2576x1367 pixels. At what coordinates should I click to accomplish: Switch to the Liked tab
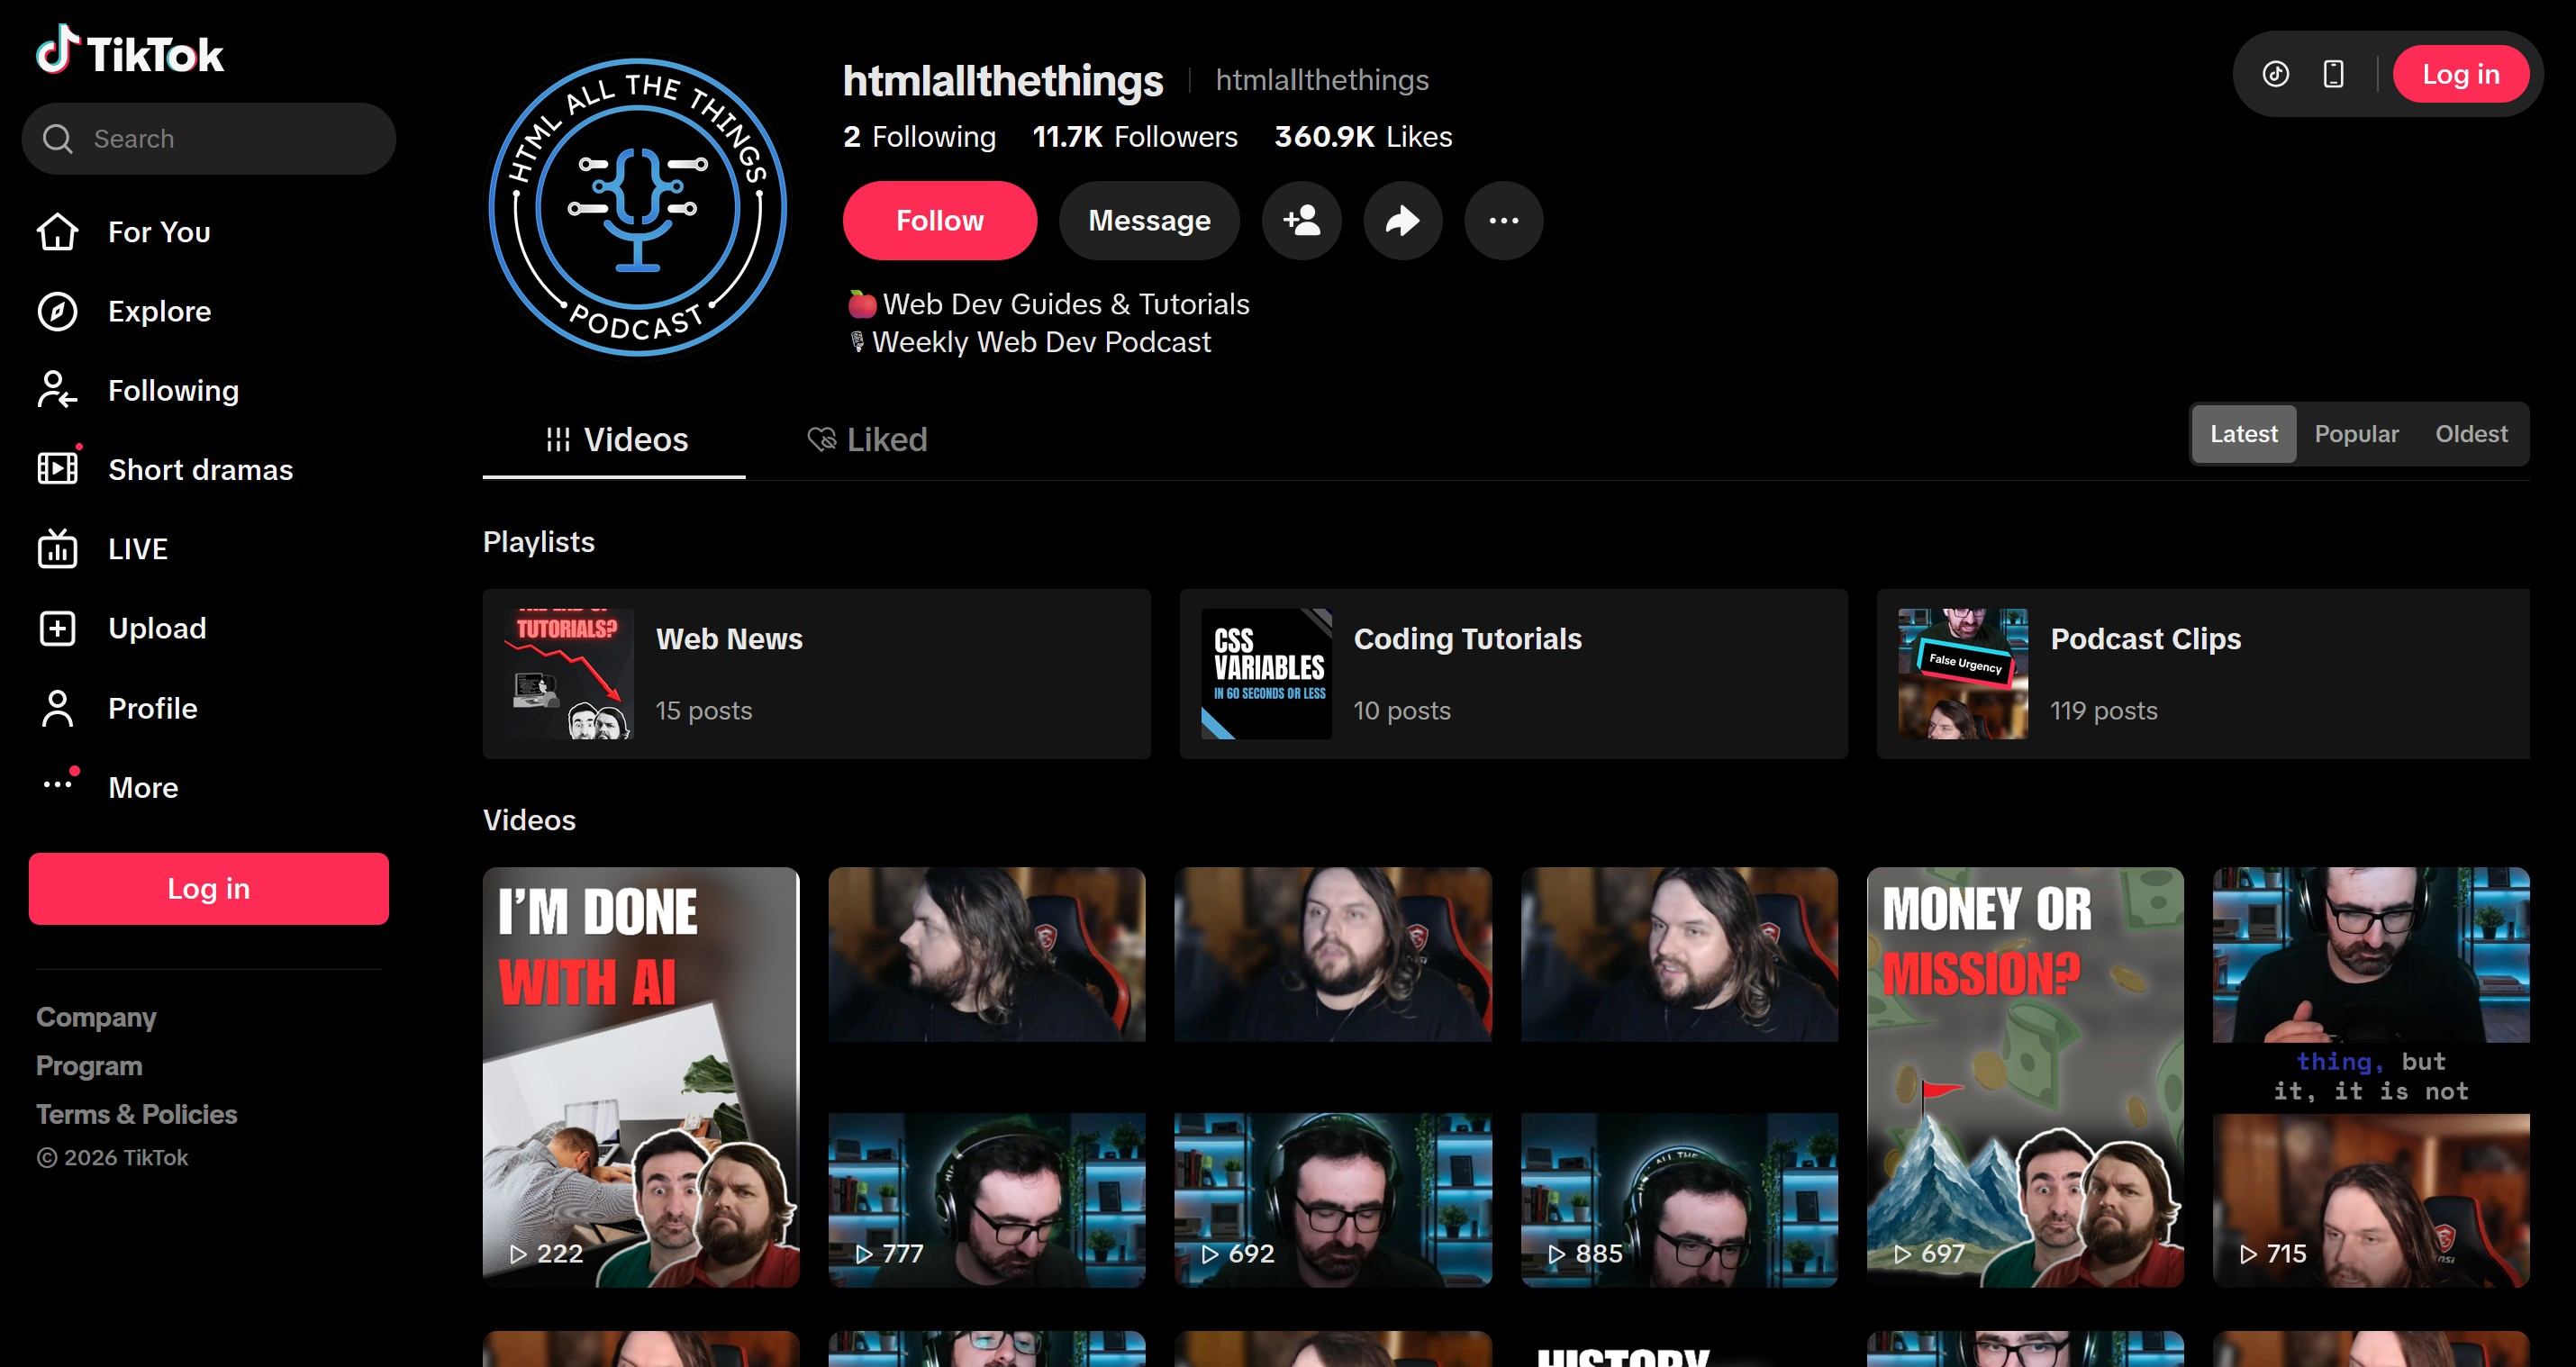(867, 440)
